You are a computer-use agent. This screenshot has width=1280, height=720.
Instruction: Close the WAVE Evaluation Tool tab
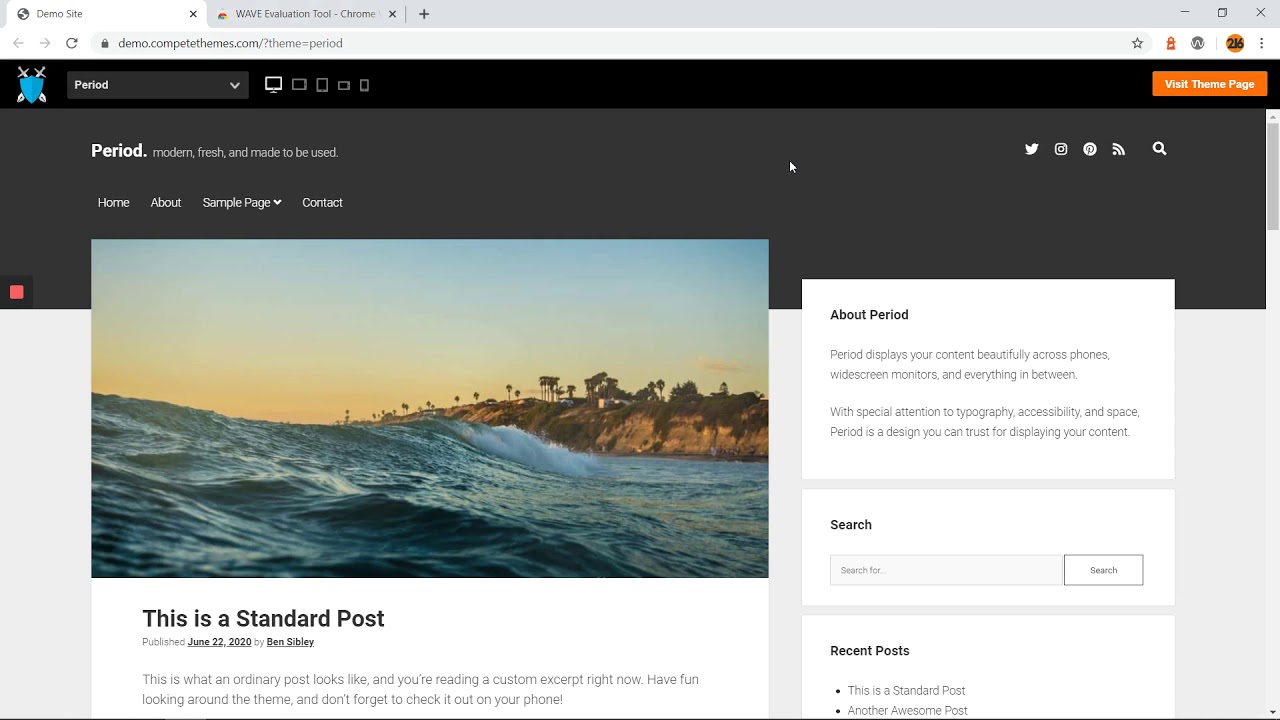(392, 14)
